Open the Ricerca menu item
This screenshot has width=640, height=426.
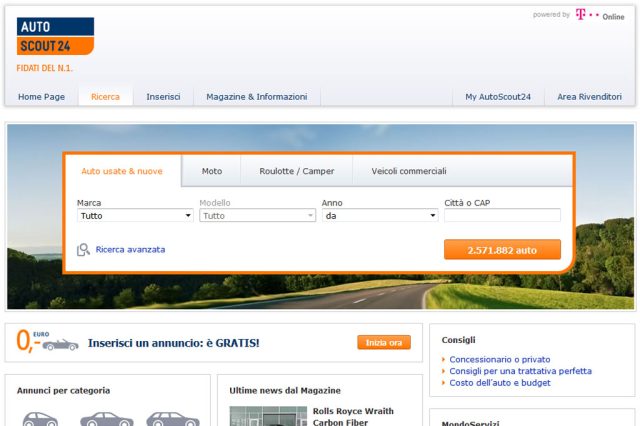105,97
